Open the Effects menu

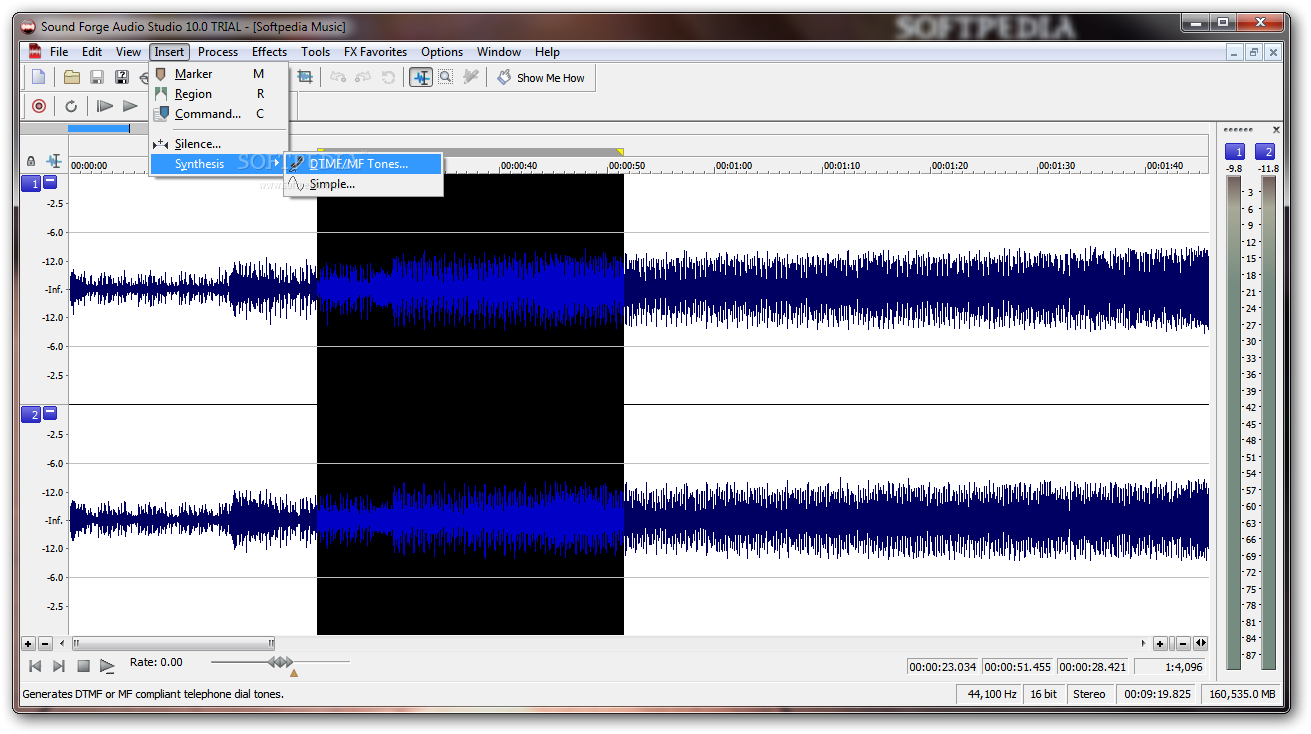click(x=269, y=52)
